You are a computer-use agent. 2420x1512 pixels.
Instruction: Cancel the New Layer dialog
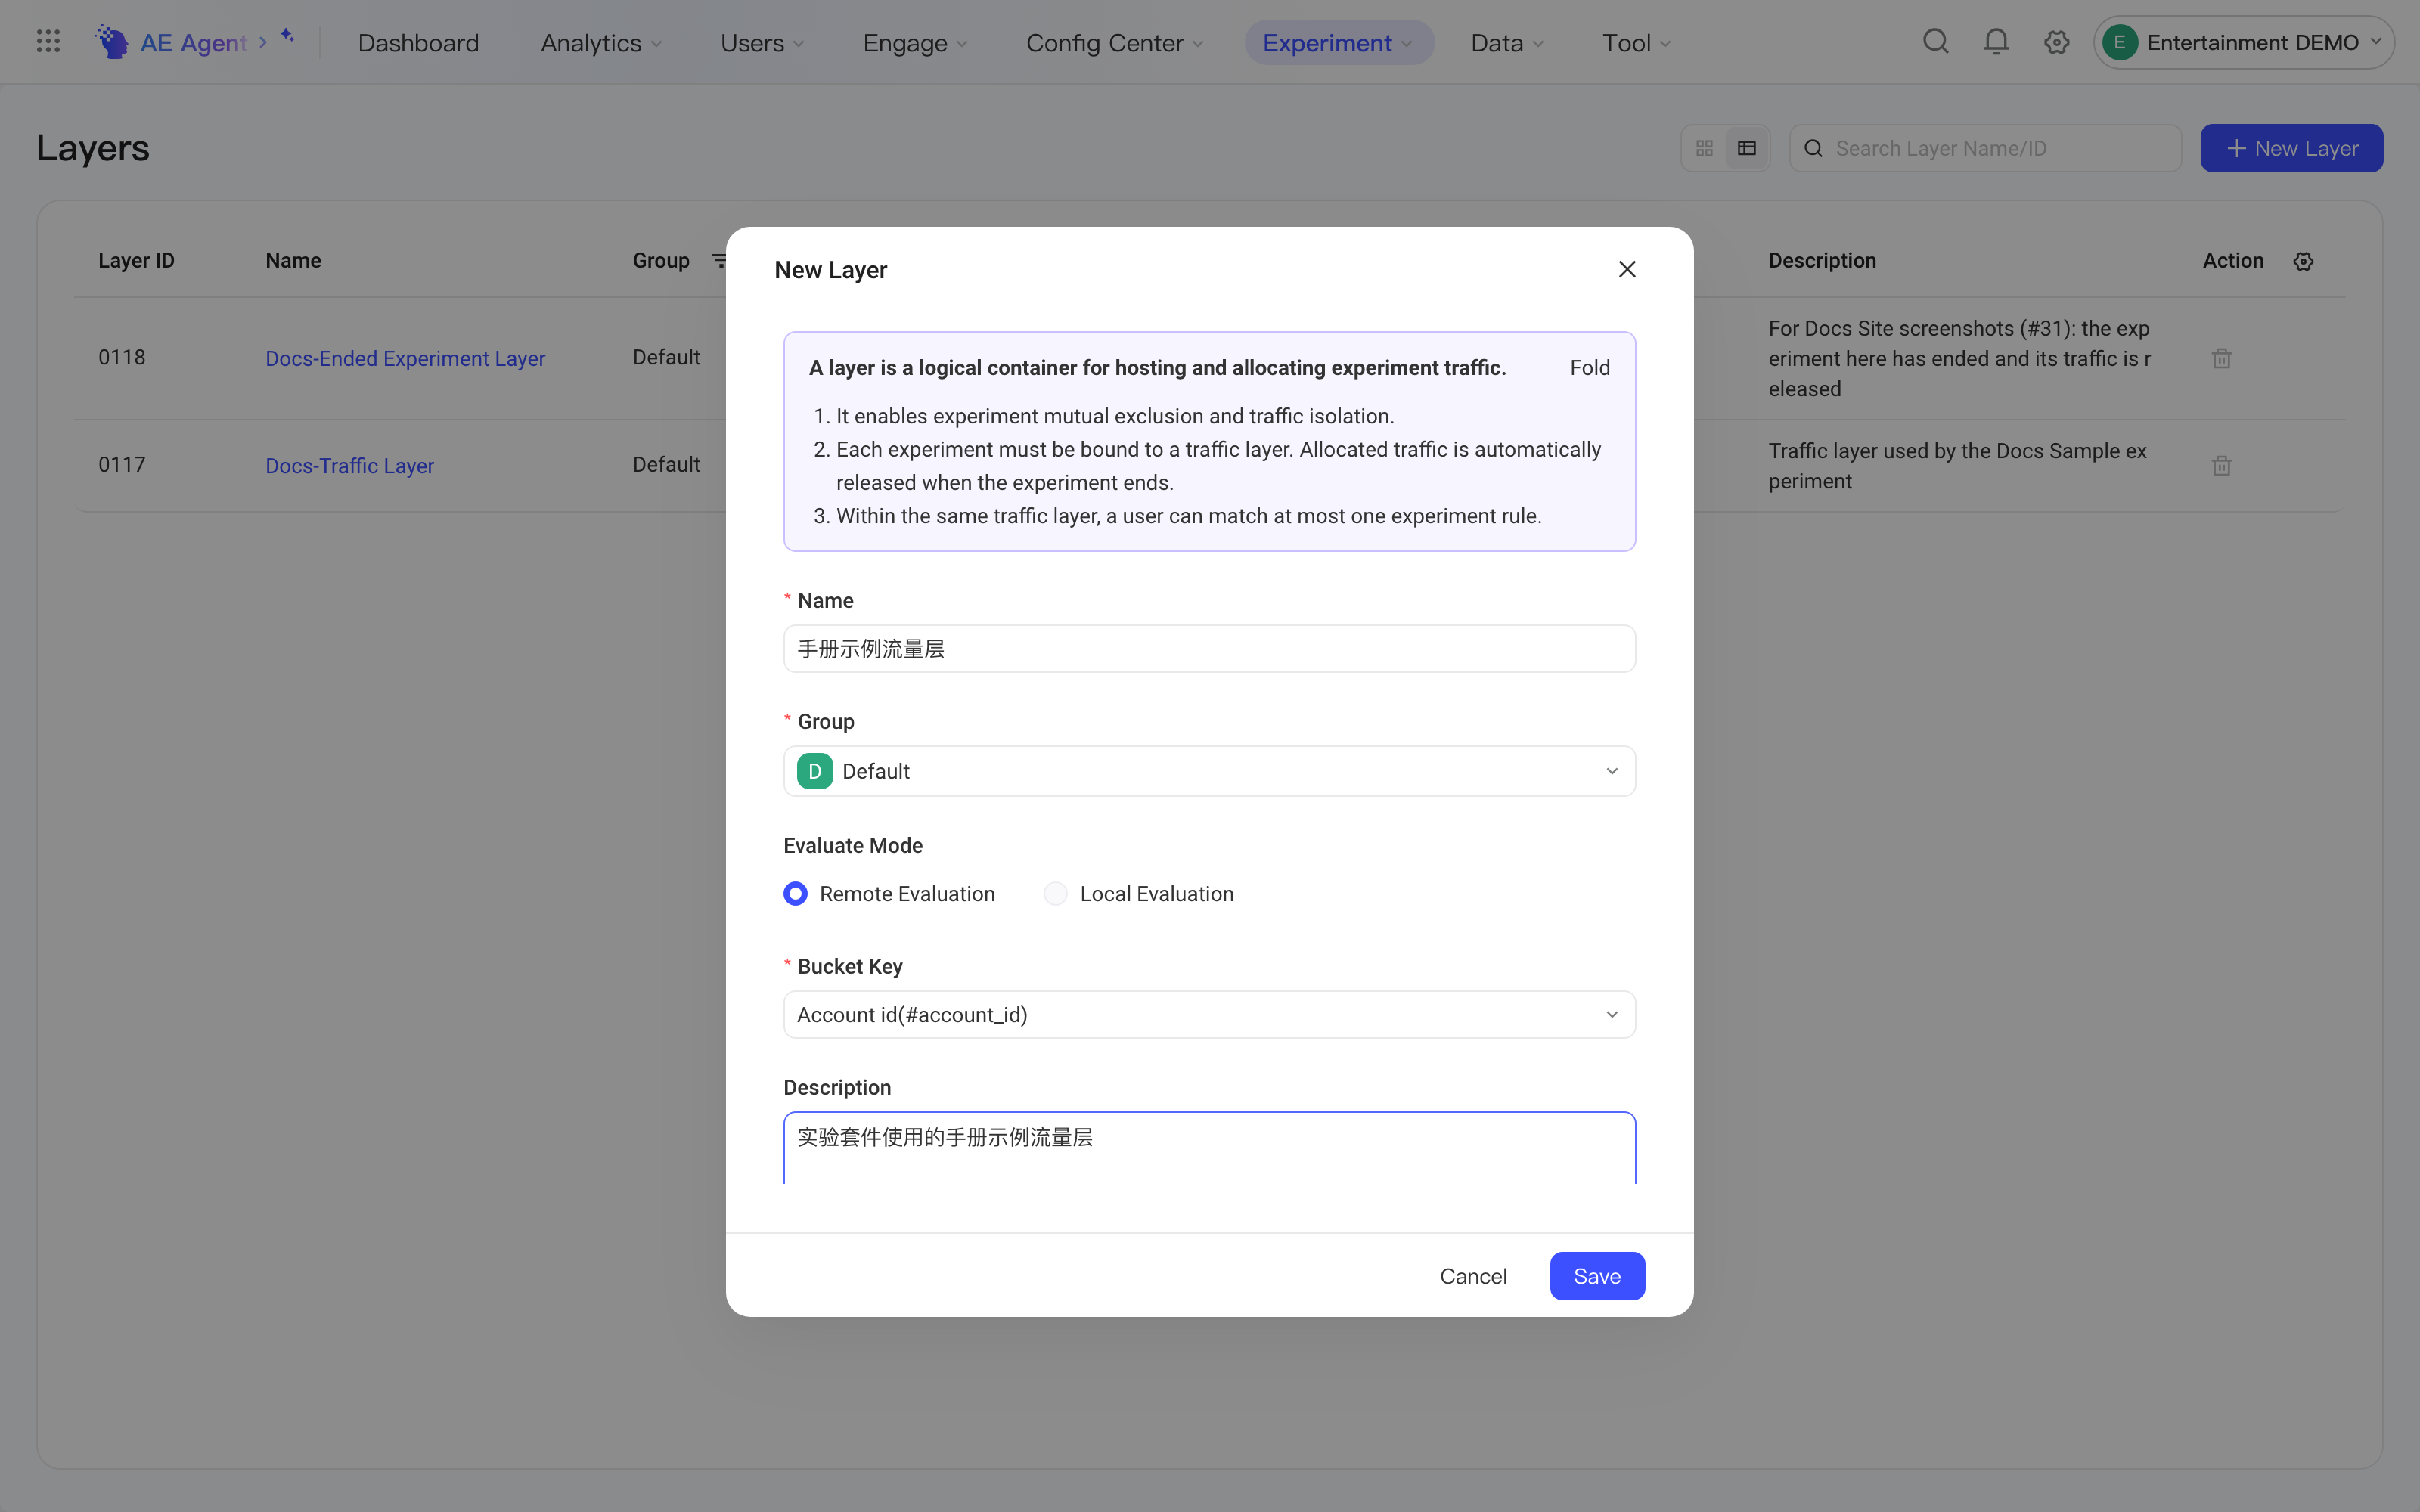click(1473, 1276)
